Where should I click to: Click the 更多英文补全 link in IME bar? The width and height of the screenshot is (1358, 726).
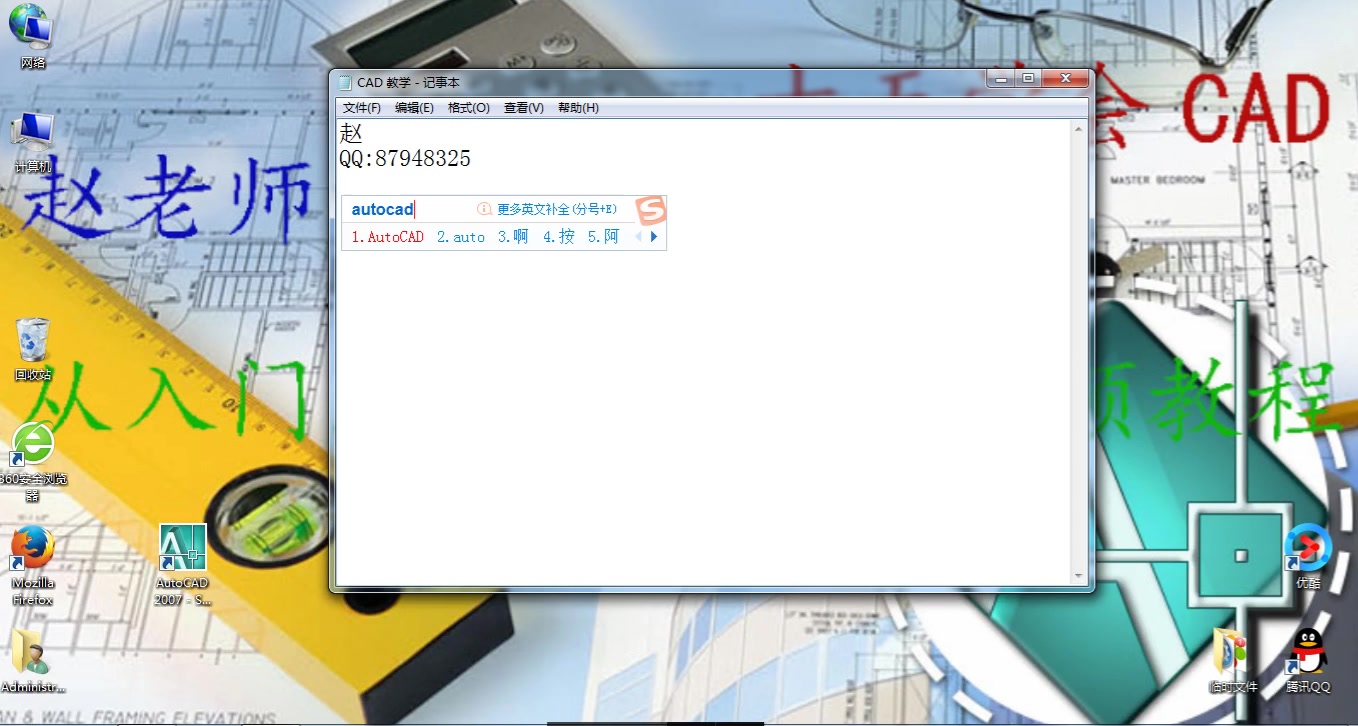pos(557,209)
